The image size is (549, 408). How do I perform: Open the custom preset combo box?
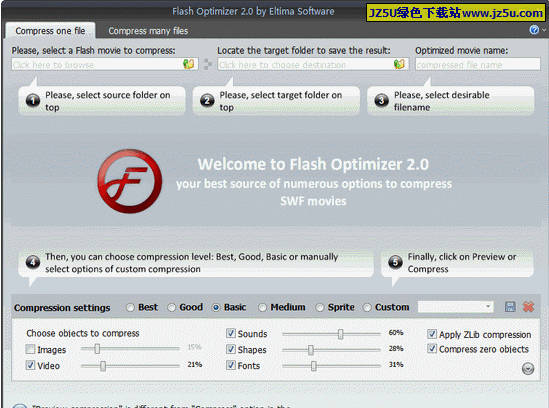tap(456, 307)
